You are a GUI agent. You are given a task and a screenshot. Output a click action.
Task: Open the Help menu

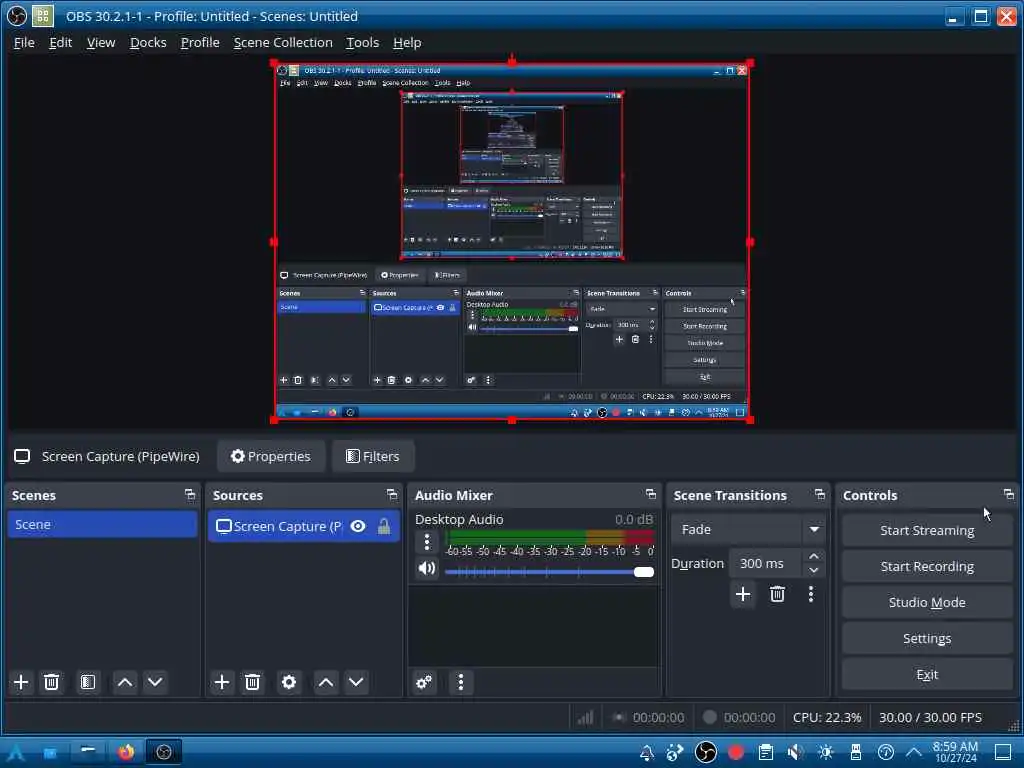coord(407,42)
